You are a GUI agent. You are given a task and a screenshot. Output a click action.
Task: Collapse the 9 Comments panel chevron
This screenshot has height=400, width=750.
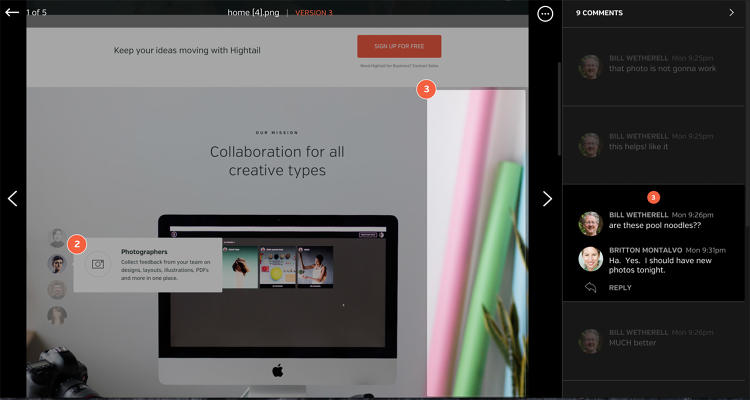(x=731, y=13)
